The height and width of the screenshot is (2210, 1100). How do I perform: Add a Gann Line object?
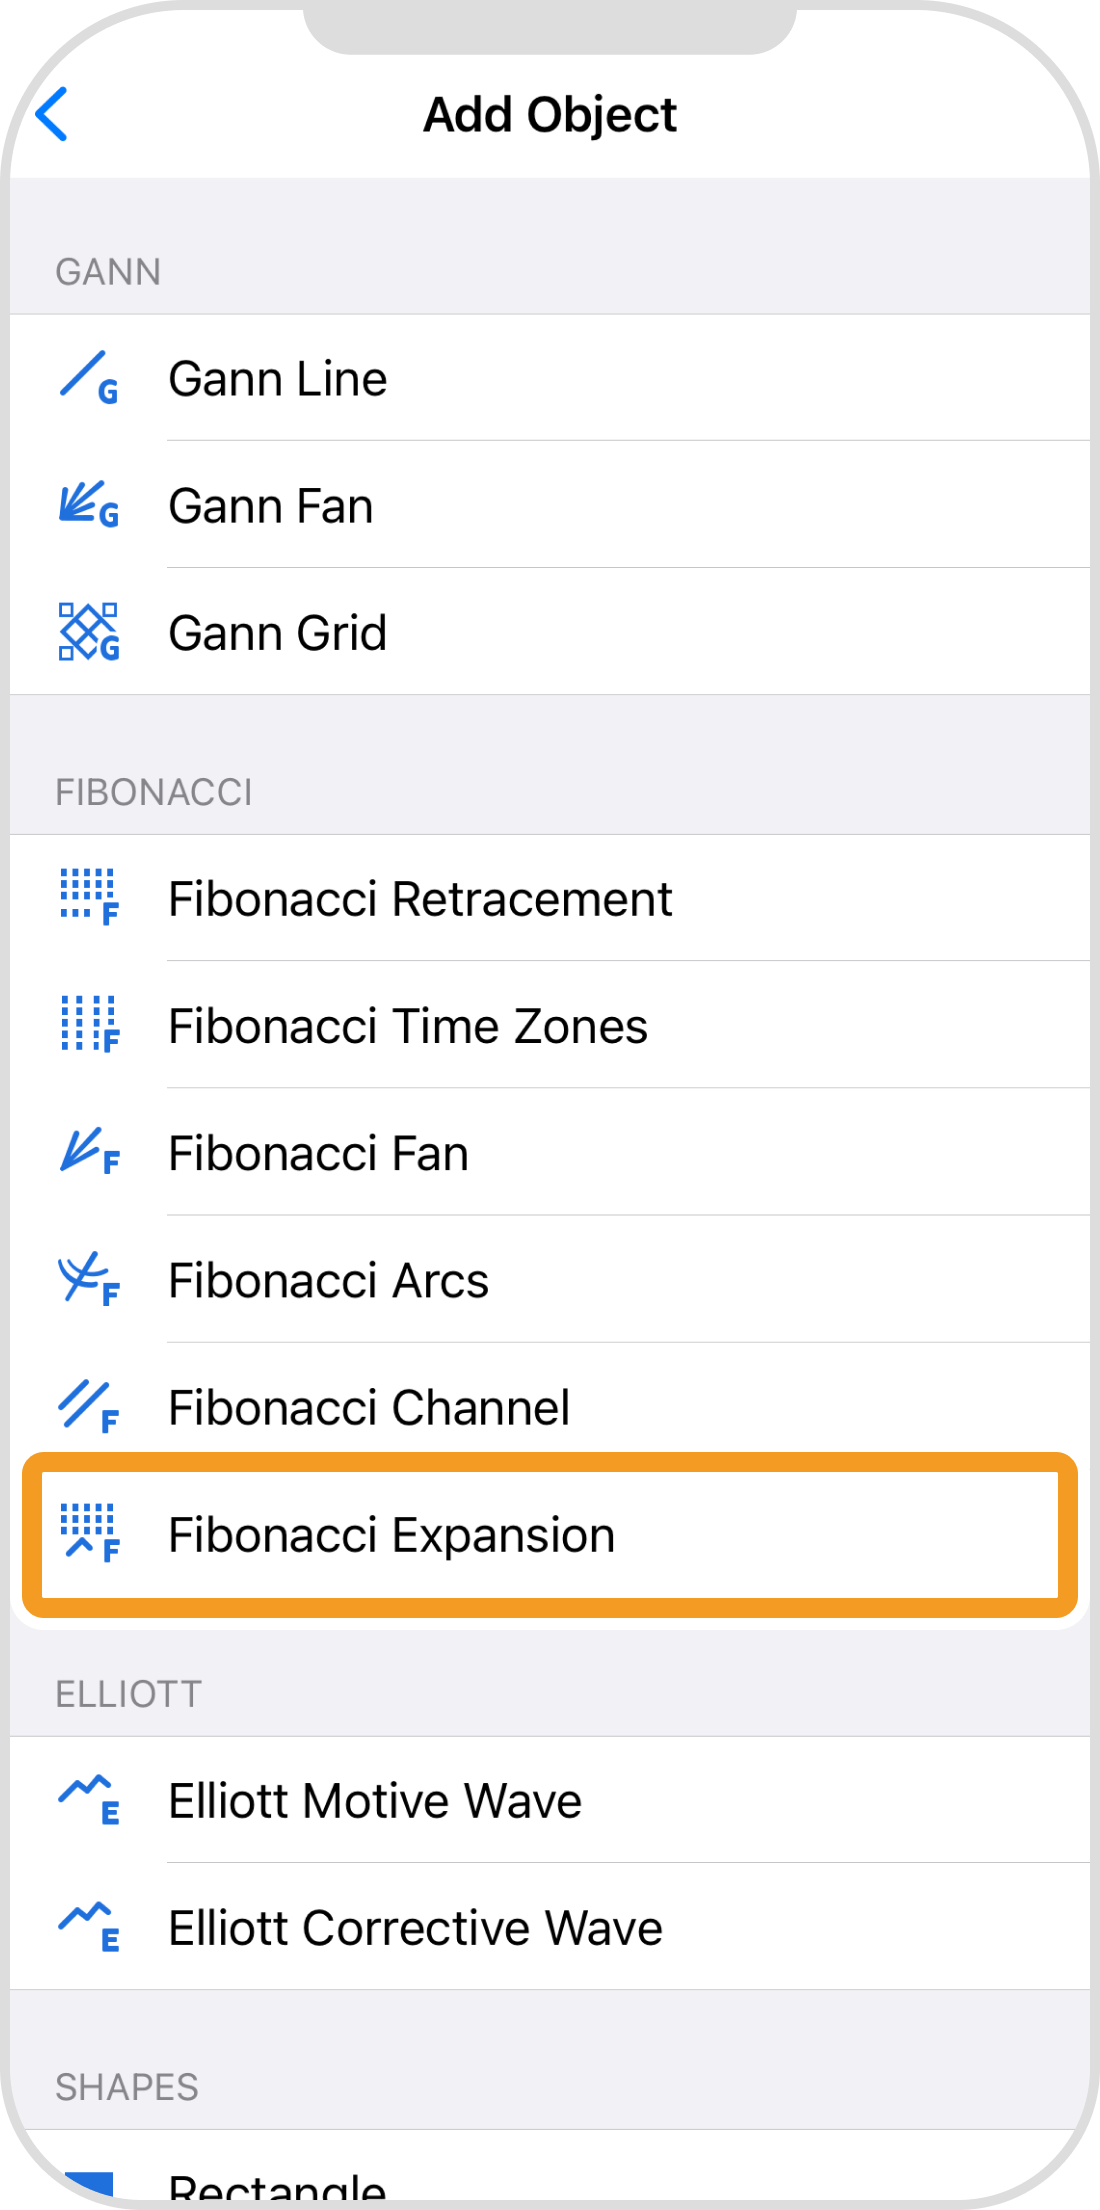(x=278, y=379)
